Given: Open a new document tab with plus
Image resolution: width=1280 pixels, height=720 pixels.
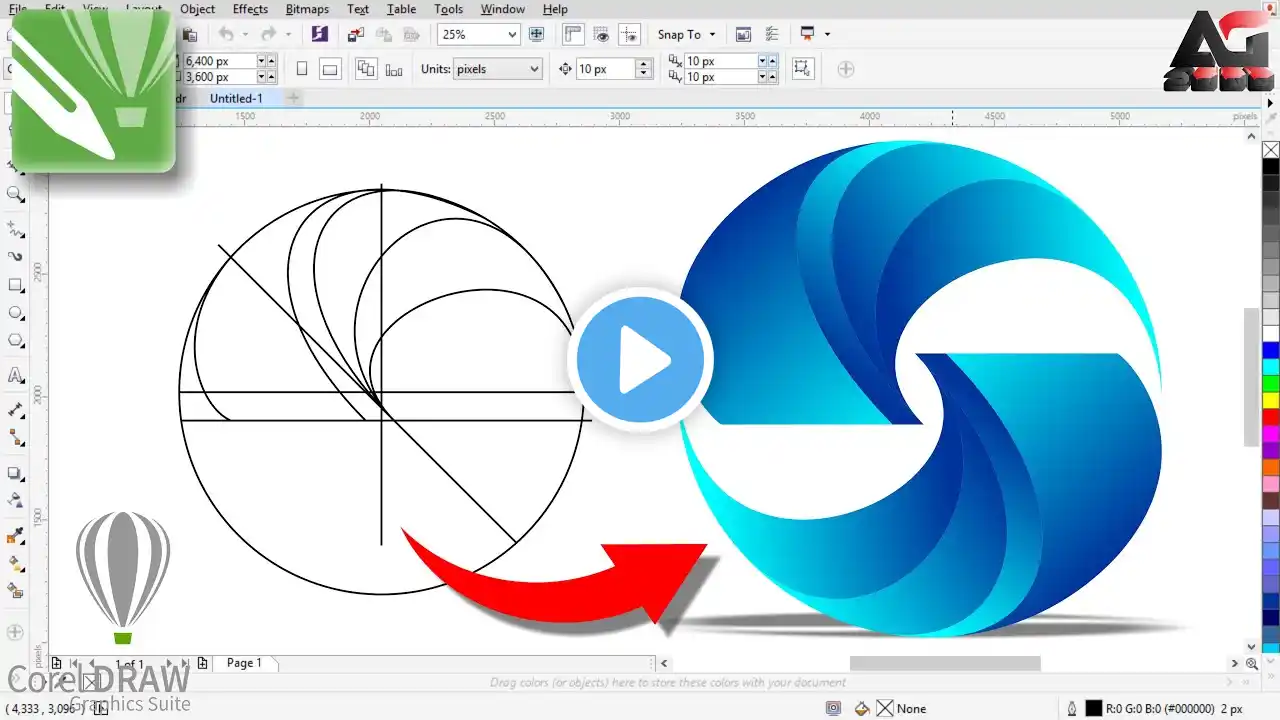Looking at the screenshot, I should [293, 98].
